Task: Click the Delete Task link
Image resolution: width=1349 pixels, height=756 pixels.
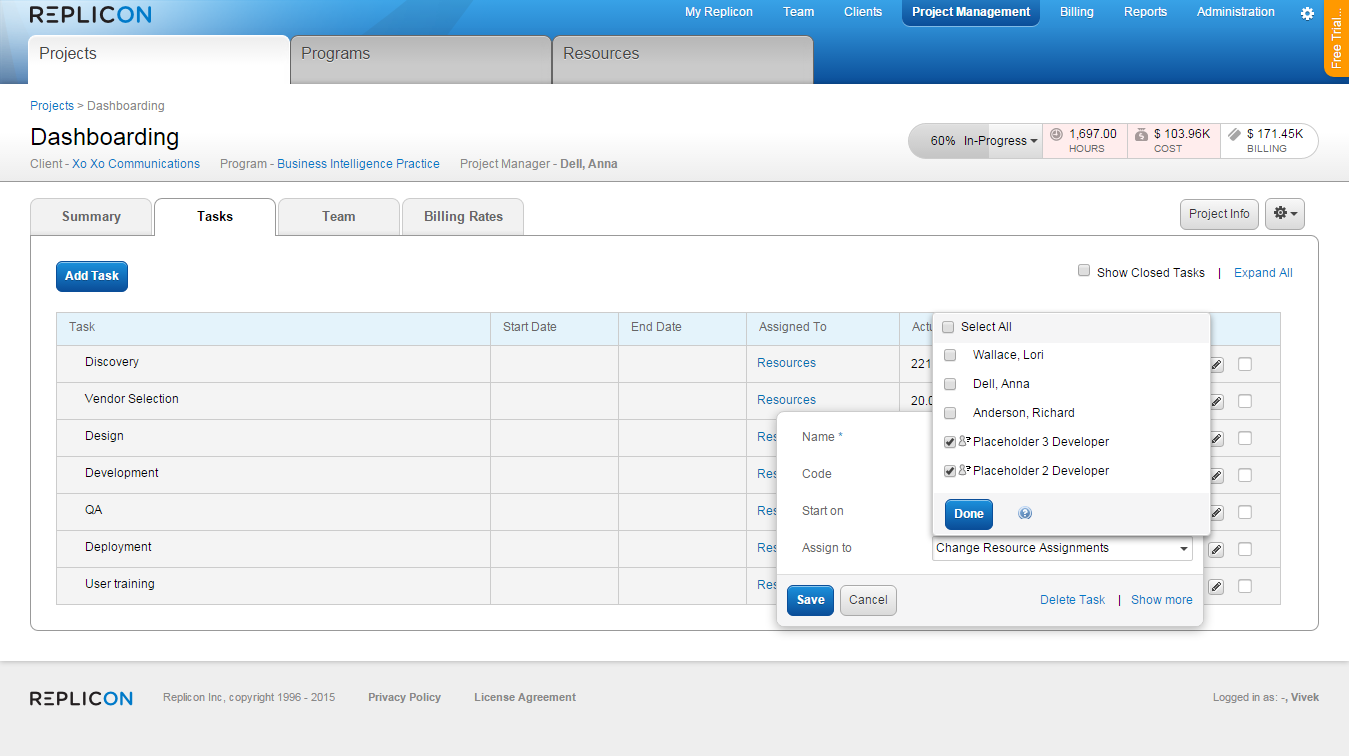Action: point(1072,599)
